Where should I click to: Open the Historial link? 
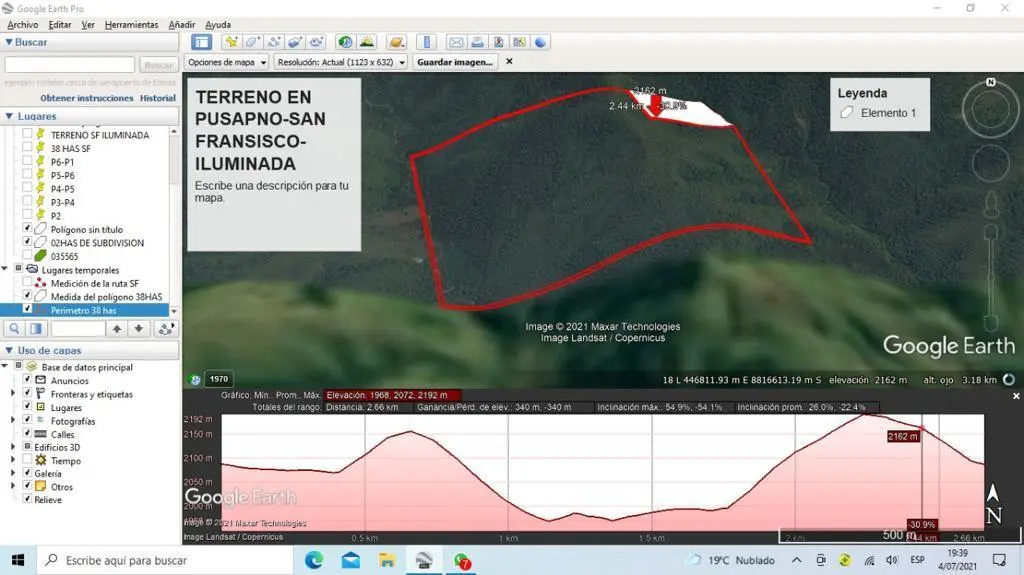coord(158,98)
